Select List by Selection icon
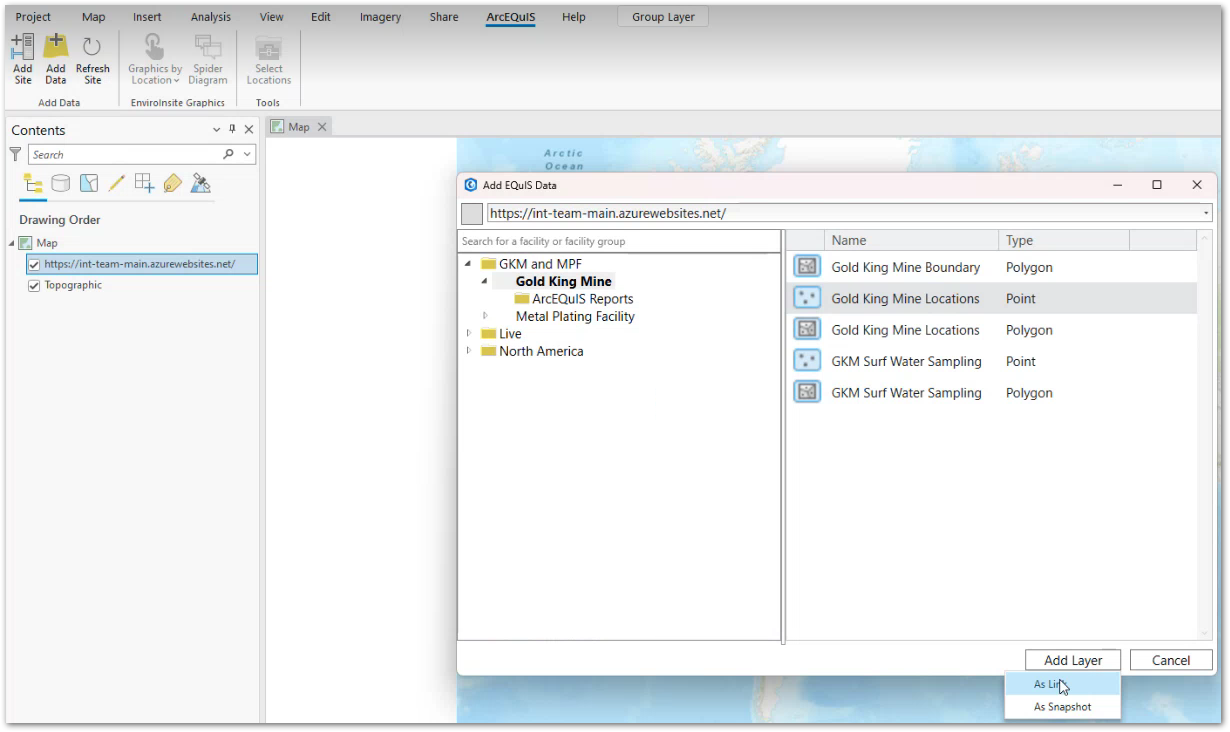Image resolution: width=1230 pixels, height=732 pixels. pyautogui.click(x=89, y=184)
